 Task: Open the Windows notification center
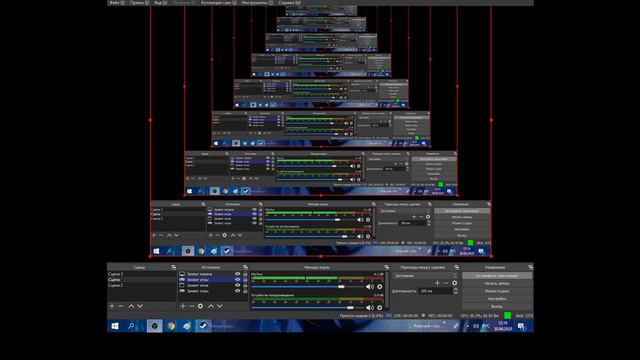(x=521, y=326)
